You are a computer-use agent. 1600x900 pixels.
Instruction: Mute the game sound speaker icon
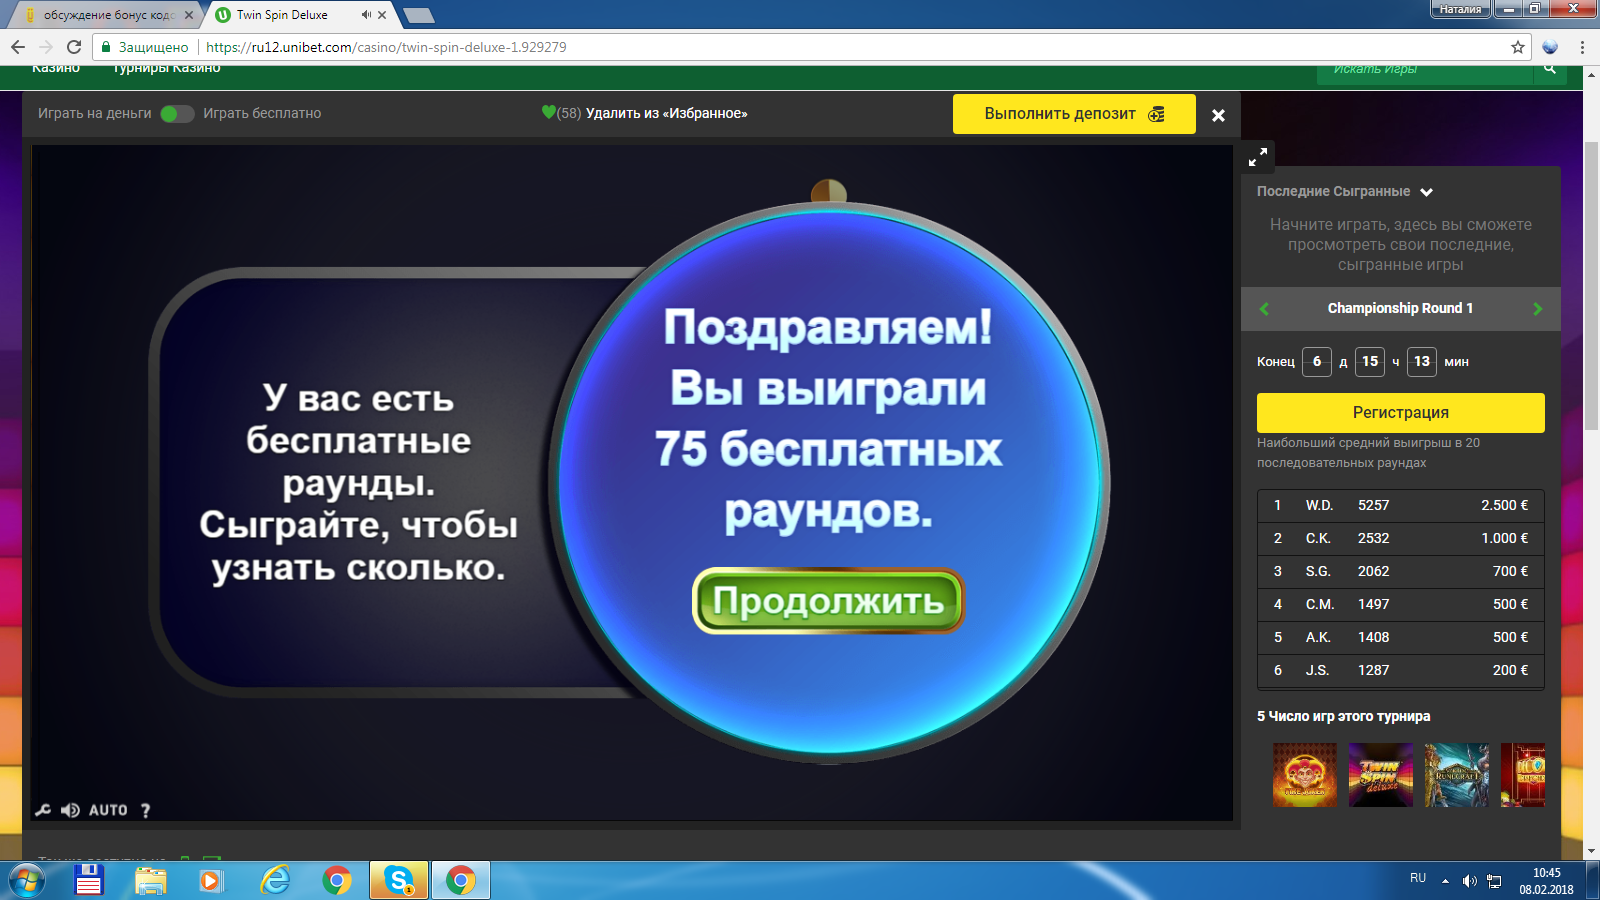pos(70,810)
